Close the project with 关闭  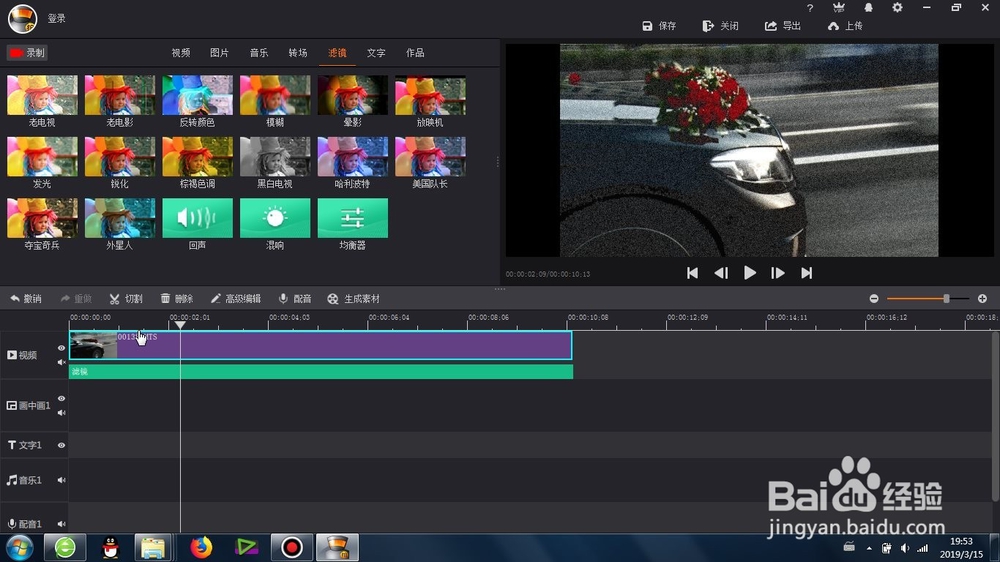tap(721, 26)
